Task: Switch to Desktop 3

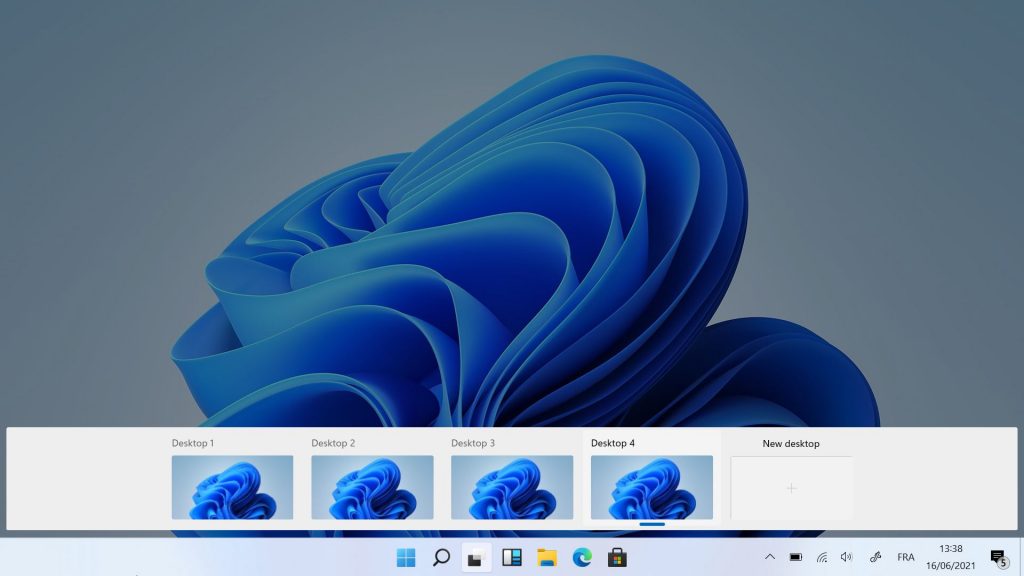Action: [x=512, y=487]
